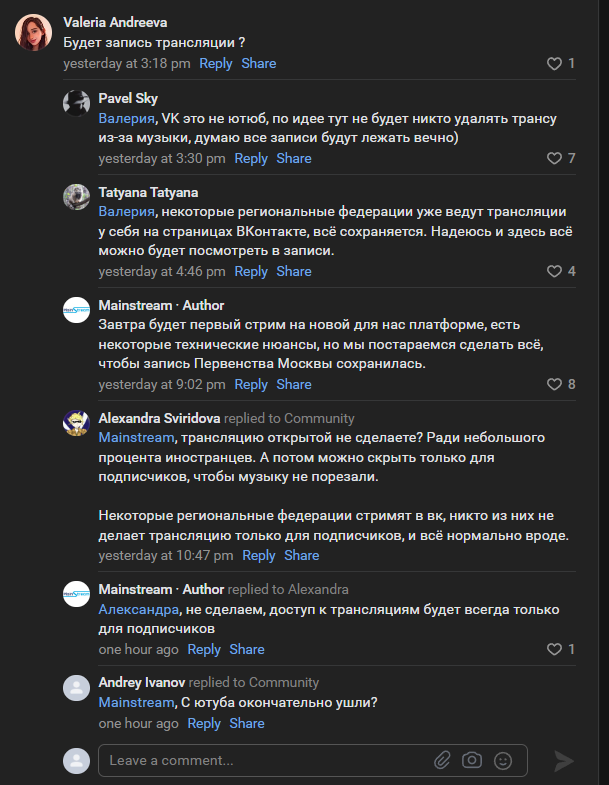The image size is (609, 785).
Task: Send the comment with arrow icon
Action: click(x=564, y=761)
